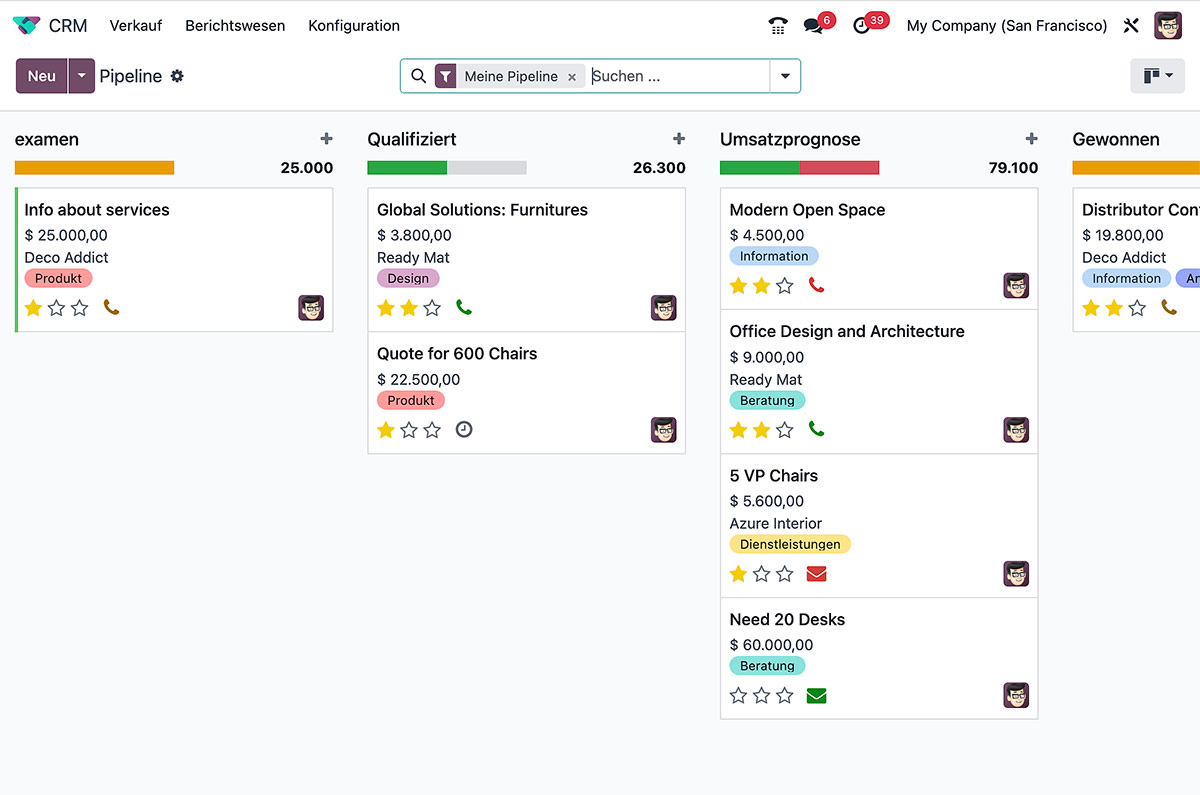Remove the priority star on Quote for 600 Chairs
The height and width of the screenshot is (795, 1200).
pos(386,429)
